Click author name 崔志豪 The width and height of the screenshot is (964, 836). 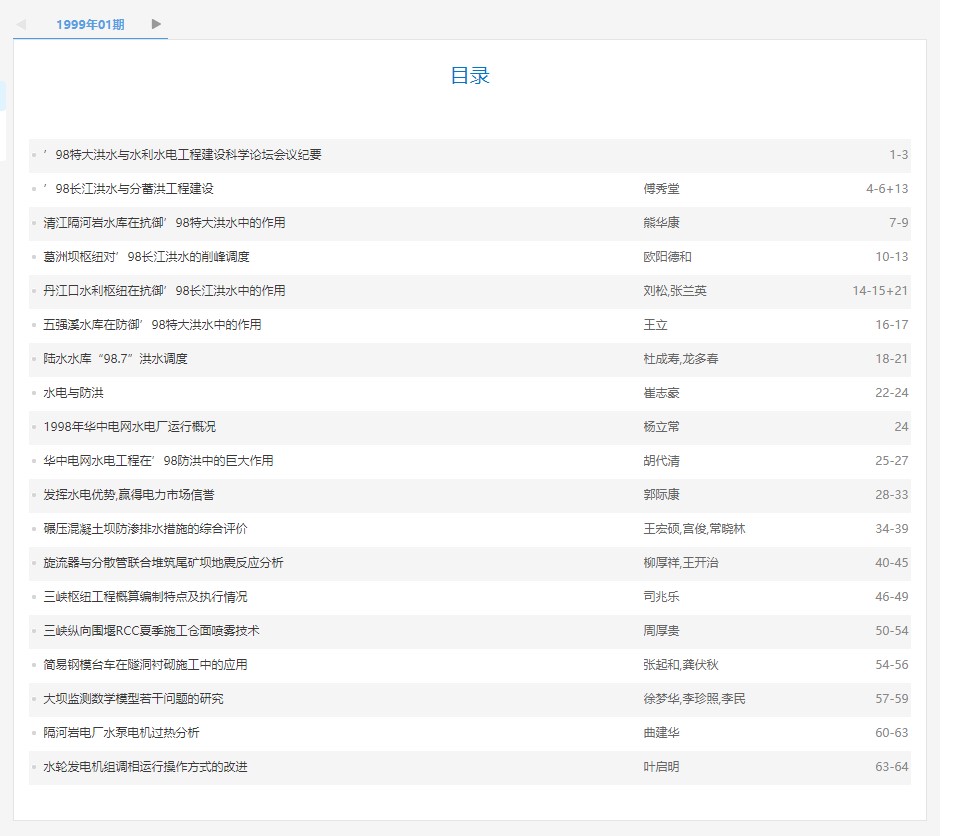pyautogui.click(x=662, y=393)
